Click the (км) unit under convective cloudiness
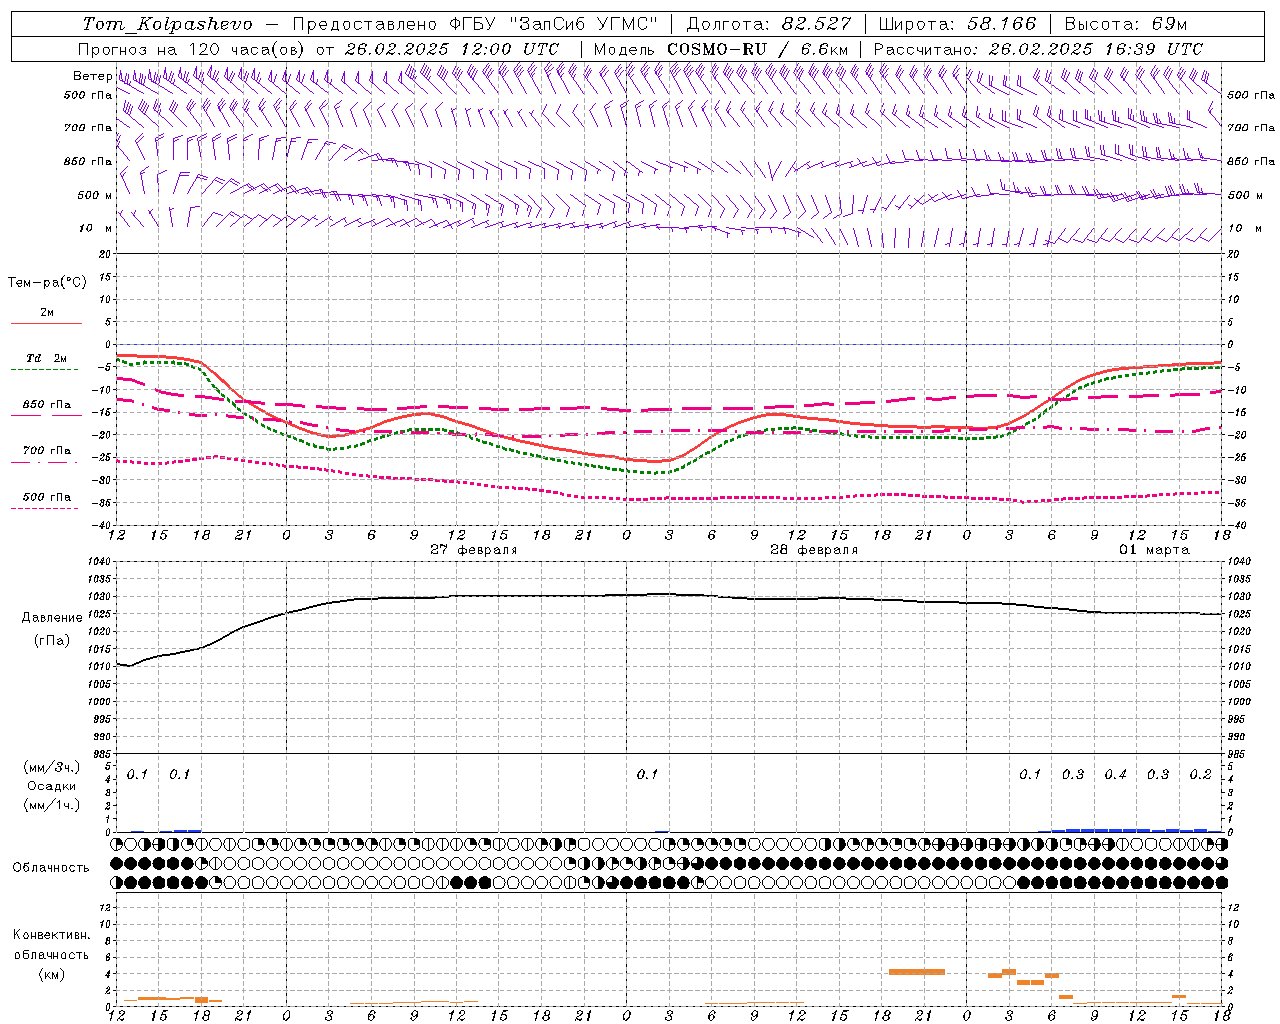Viewport: 1280px width, 1024px height. point(51,974)
